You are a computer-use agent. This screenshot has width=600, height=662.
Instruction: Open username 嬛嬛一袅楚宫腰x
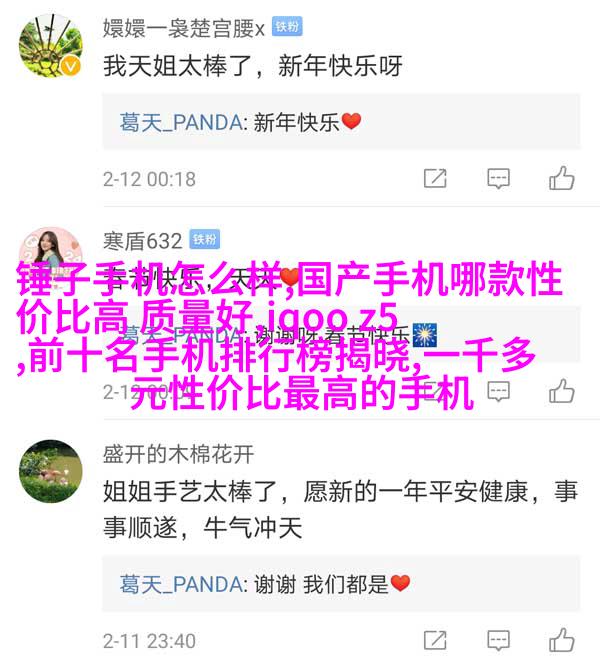[x=184, y=29]
